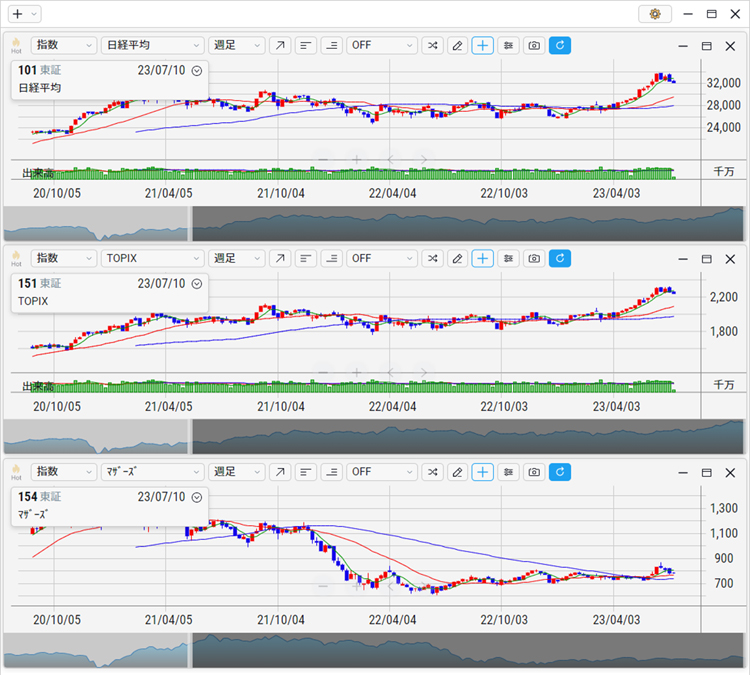Viewport: 750px width, 675px height.
Task: Click the Hot flame icon in マザーズ panel
Action: tap(16, 472)
